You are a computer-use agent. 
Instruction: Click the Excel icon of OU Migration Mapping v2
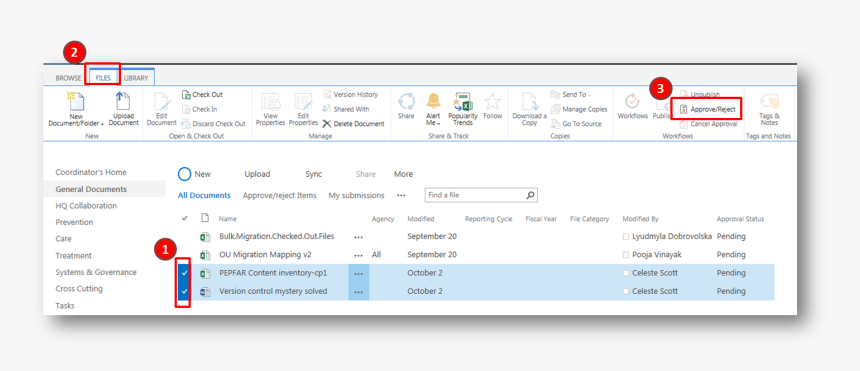(x=205, y=255)
